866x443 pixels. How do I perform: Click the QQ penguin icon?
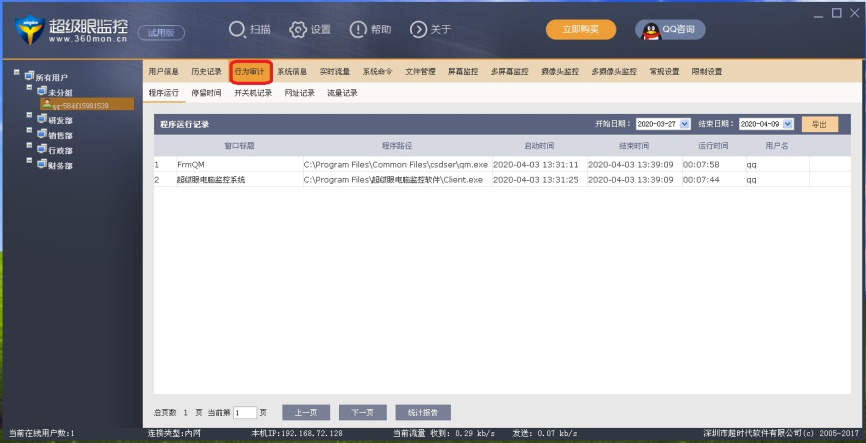click(x=651, y=30)
